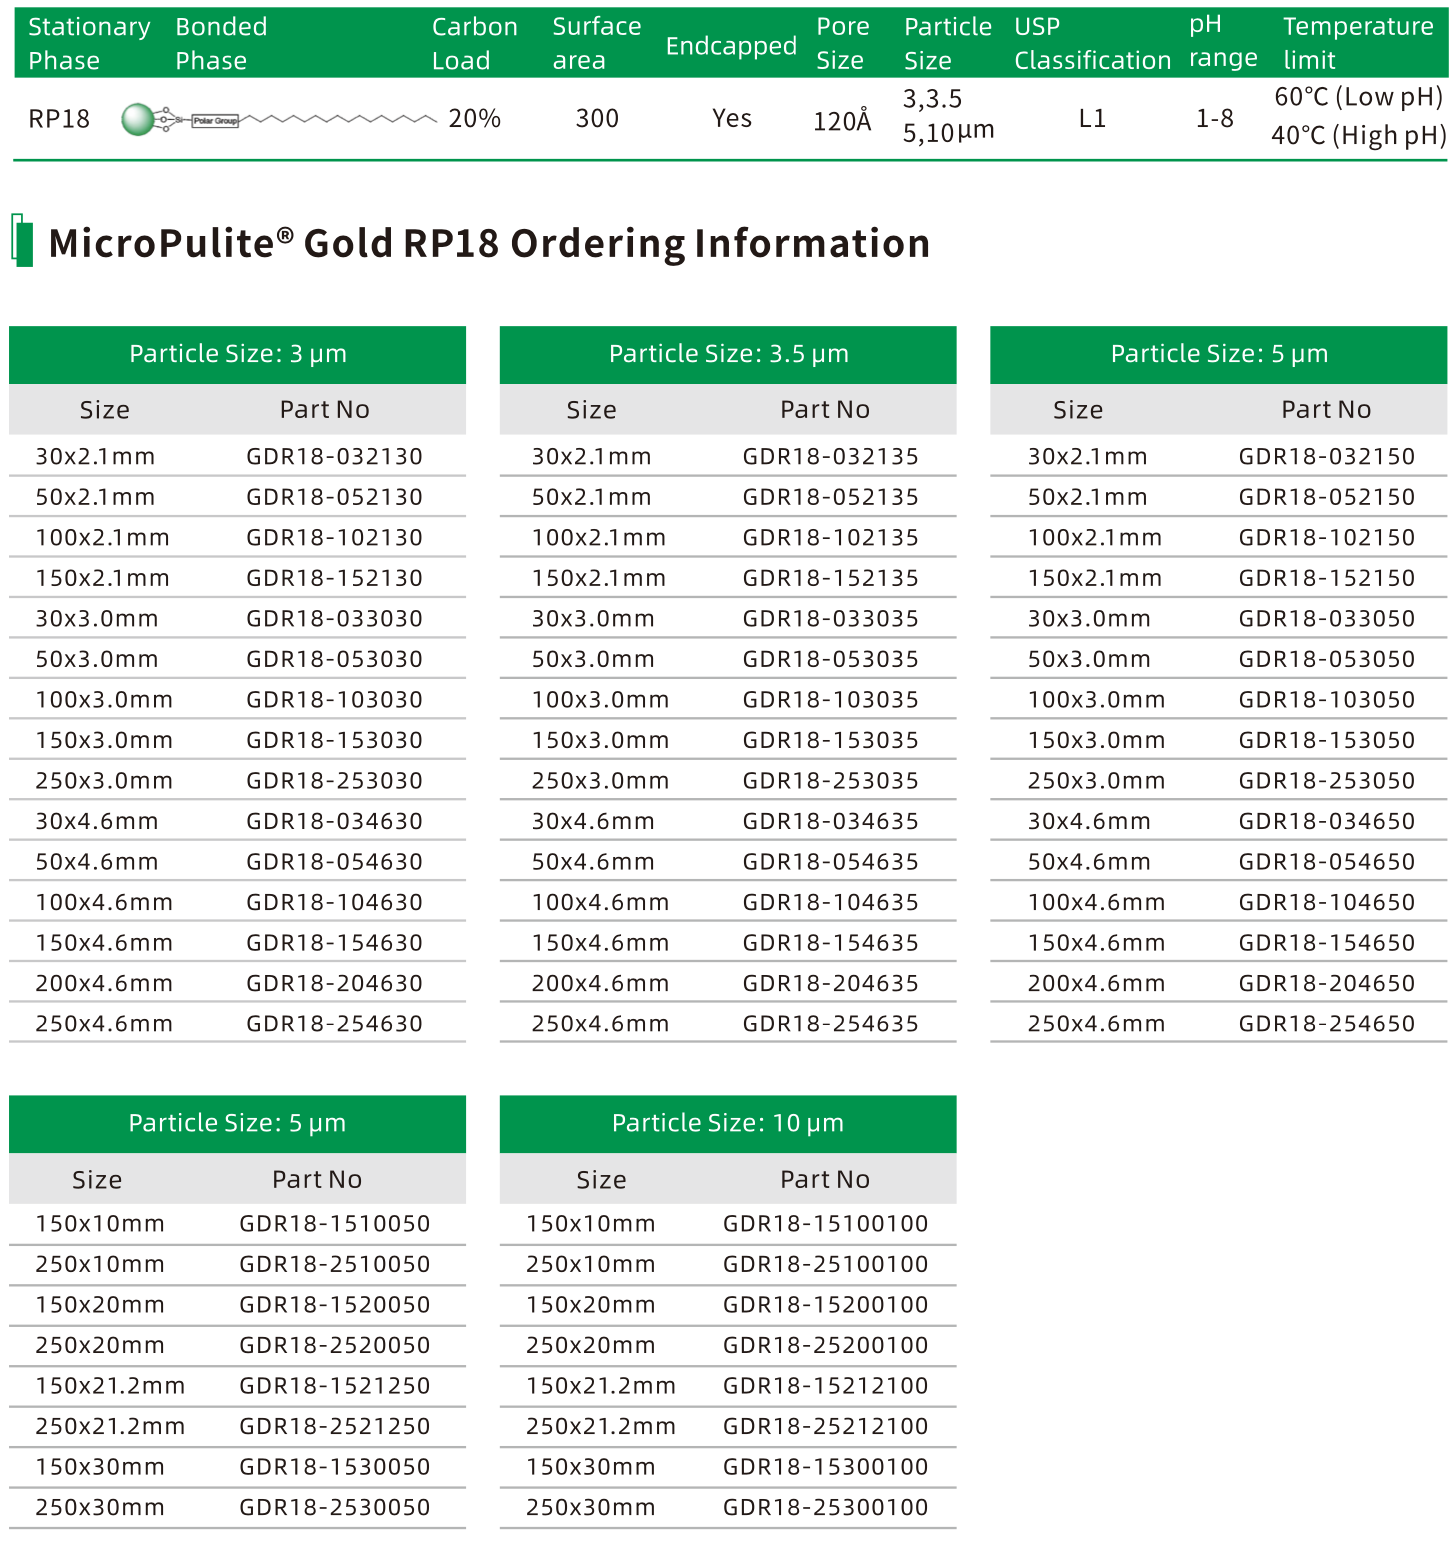Click the 40°C (High pH) text
The image size is (1454, 1546).
click(1358, 135)
